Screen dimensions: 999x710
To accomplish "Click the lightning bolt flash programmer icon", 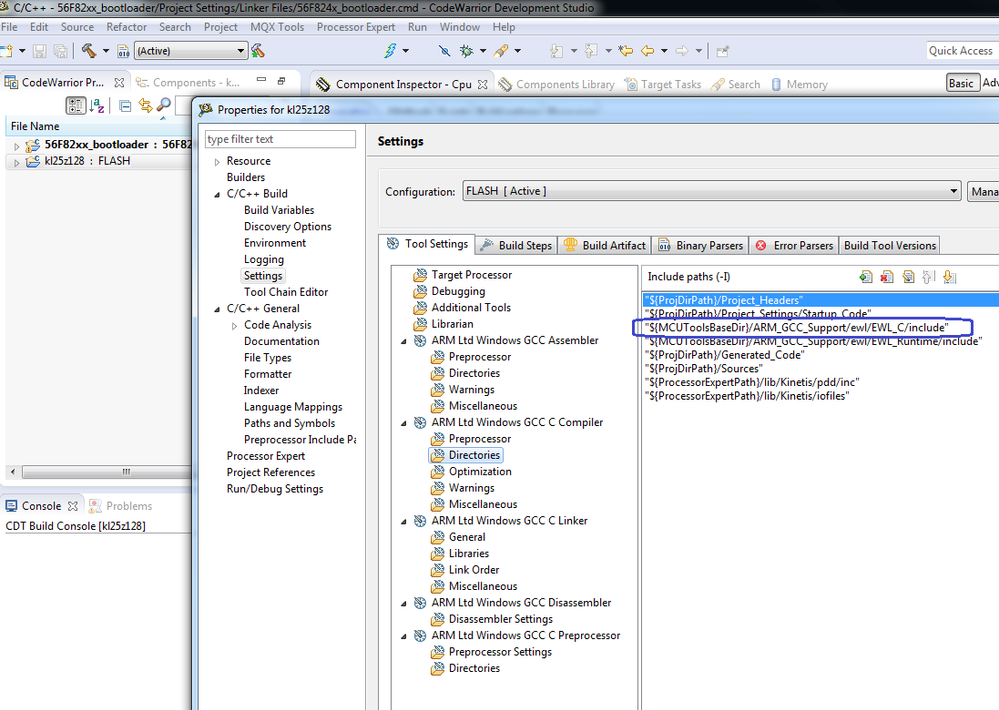I will coord(390,51).
